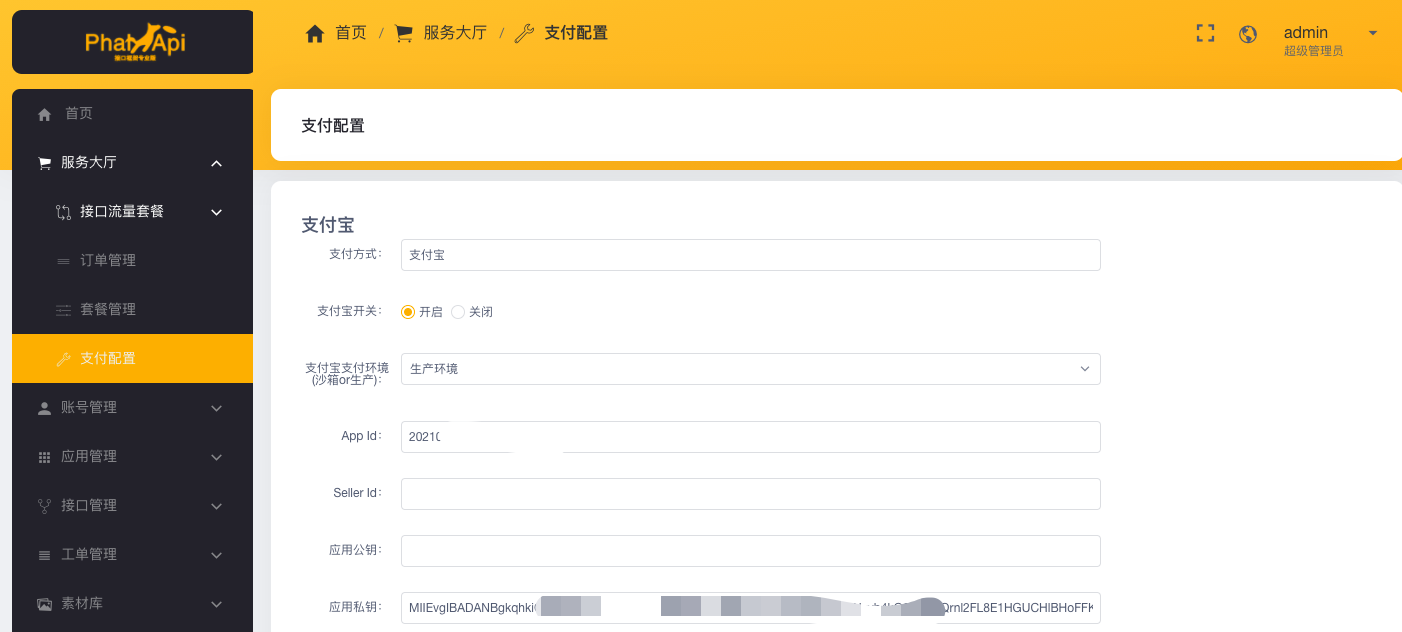The width and height of the screenshot is (1402, 632).
Task: Click the PhalApi logo
Action: pos(133,42)
